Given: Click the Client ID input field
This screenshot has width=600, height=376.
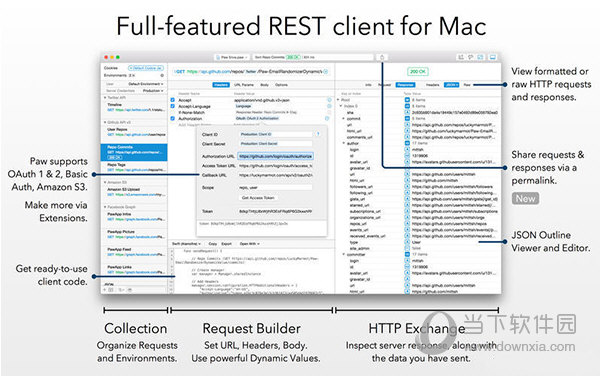Looking at the screenshot, I should (x=276, y=134).
